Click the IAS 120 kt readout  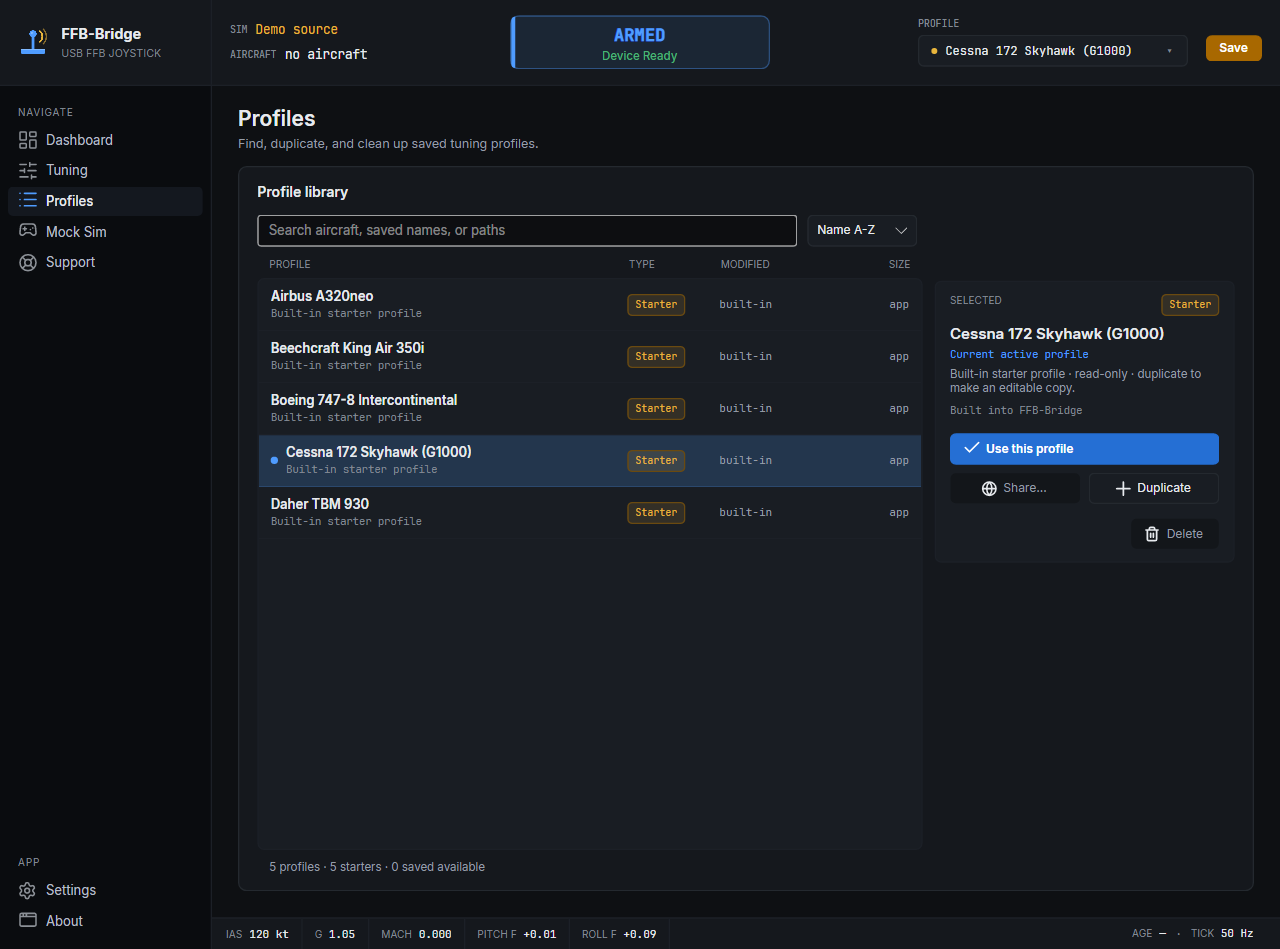point(257,934)
